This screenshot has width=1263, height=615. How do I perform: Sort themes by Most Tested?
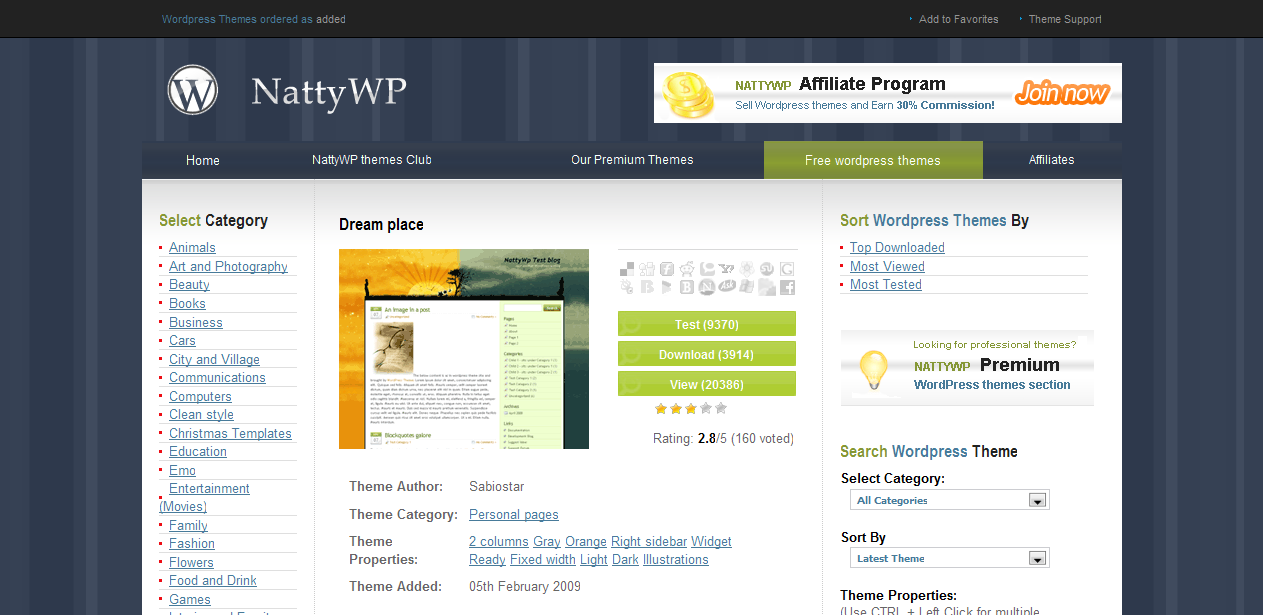886,284
